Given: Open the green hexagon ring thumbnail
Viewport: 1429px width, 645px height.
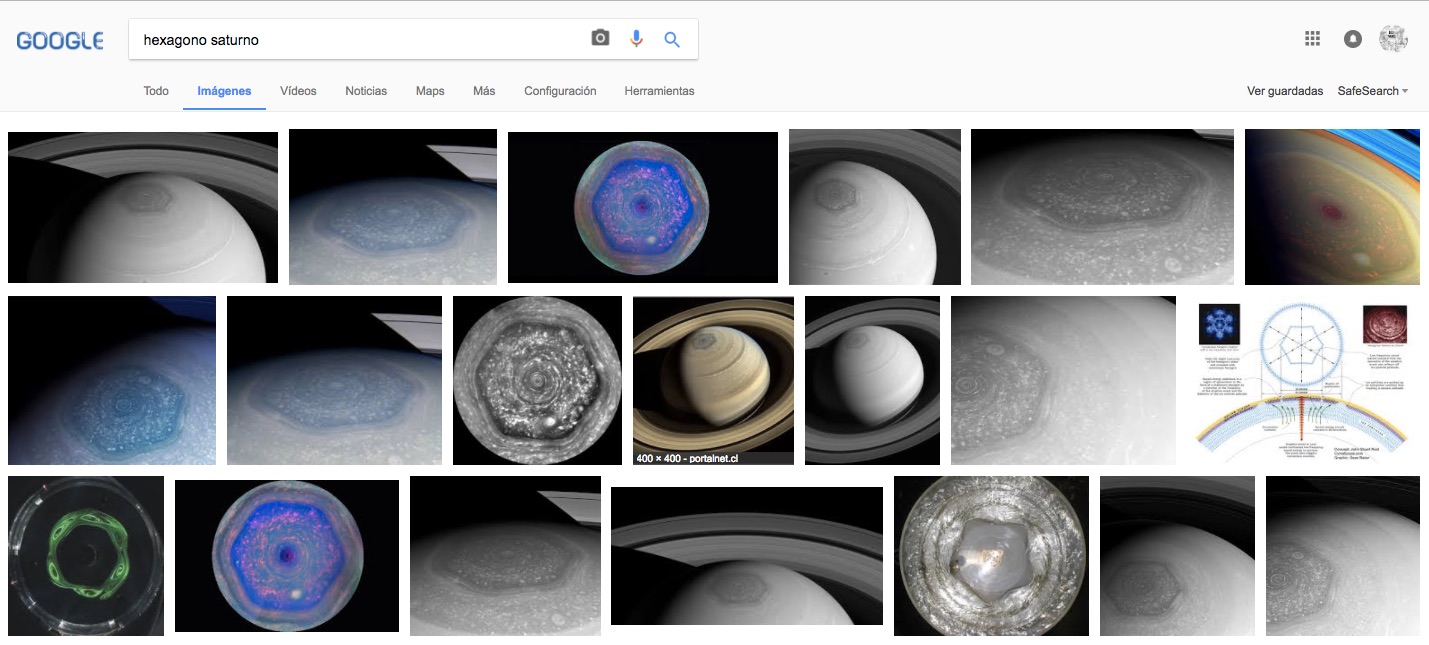Looking at the screenshot, I should (86, 556).
